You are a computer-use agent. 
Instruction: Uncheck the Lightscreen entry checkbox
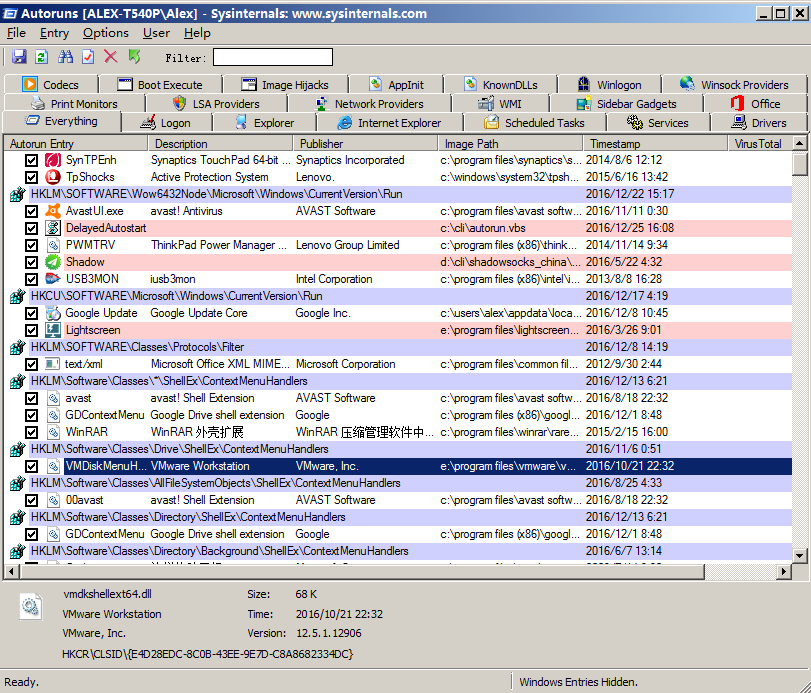point(32,330)
